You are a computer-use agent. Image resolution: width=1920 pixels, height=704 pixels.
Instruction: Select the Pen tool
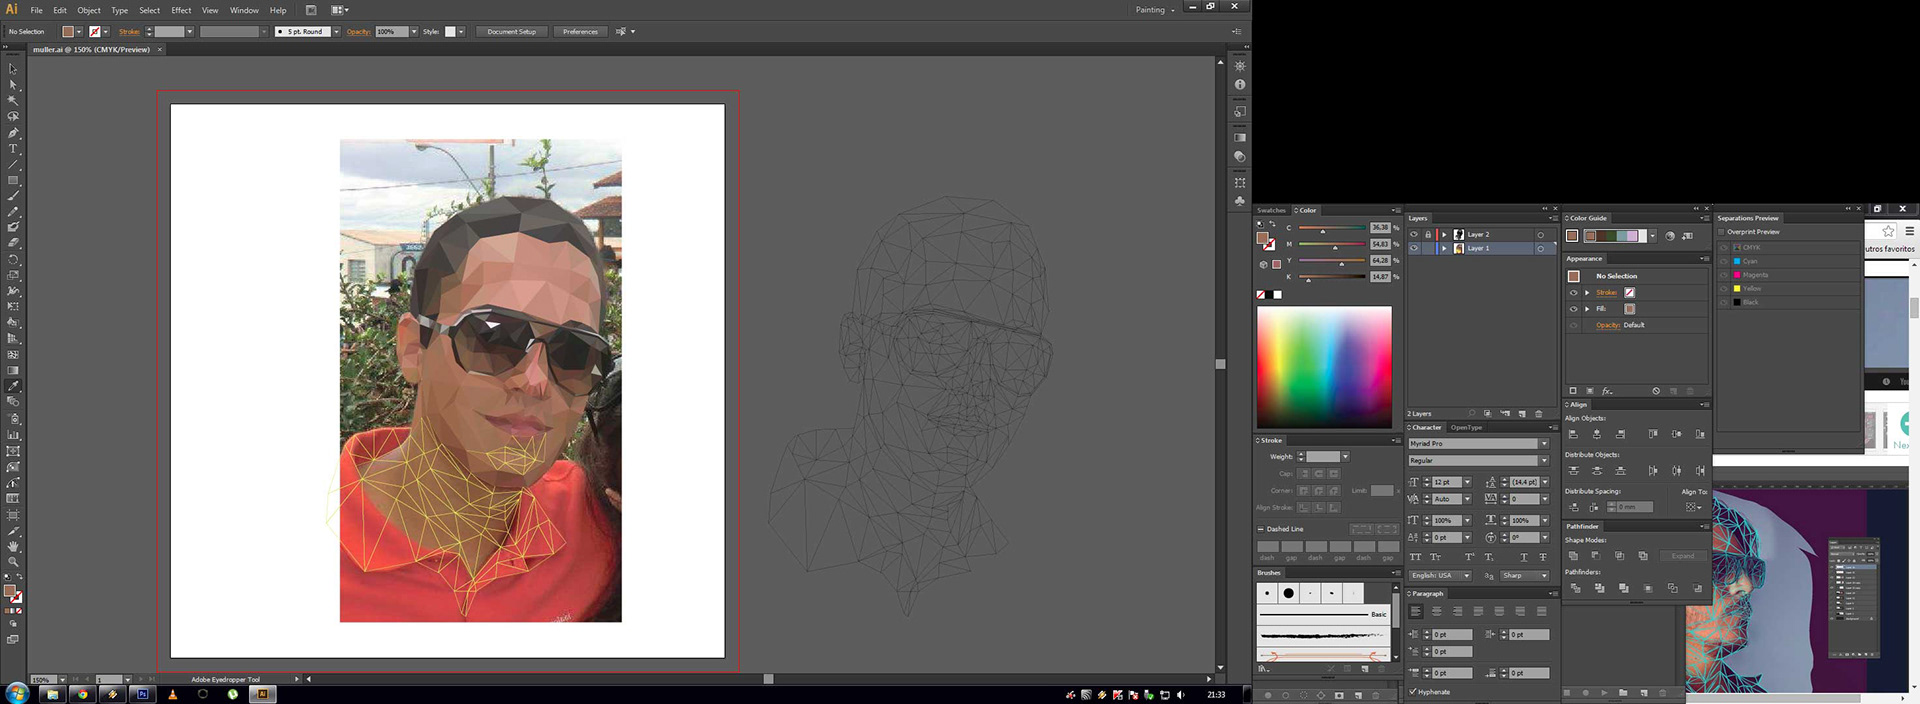(x=13, y=132)
